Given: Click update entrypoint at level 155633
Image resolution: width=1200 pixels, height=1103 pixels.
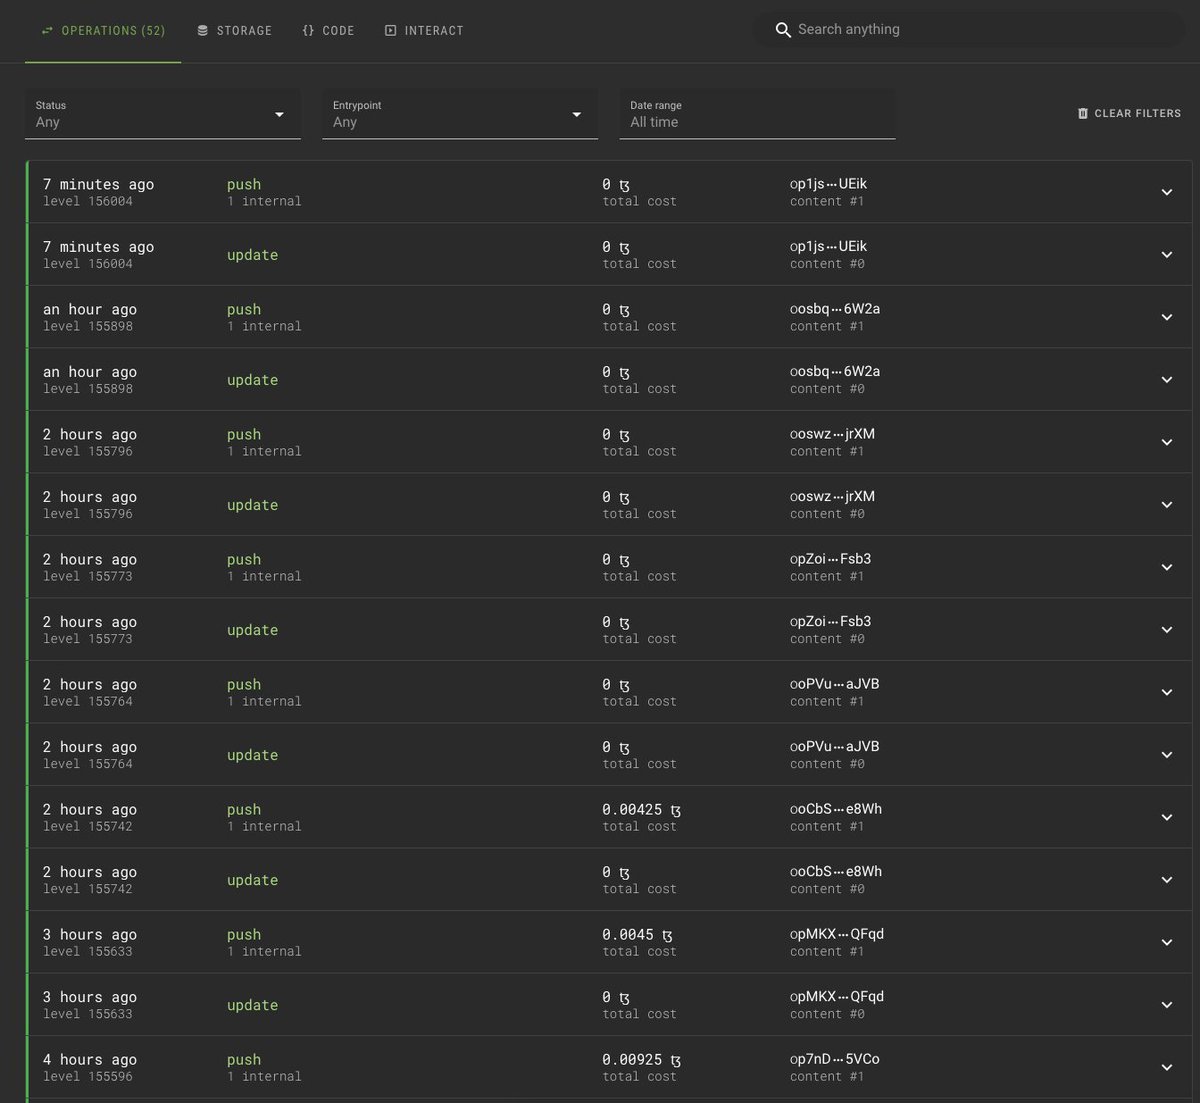Looking at the screenshot, I should click(x=252, y=1005).
